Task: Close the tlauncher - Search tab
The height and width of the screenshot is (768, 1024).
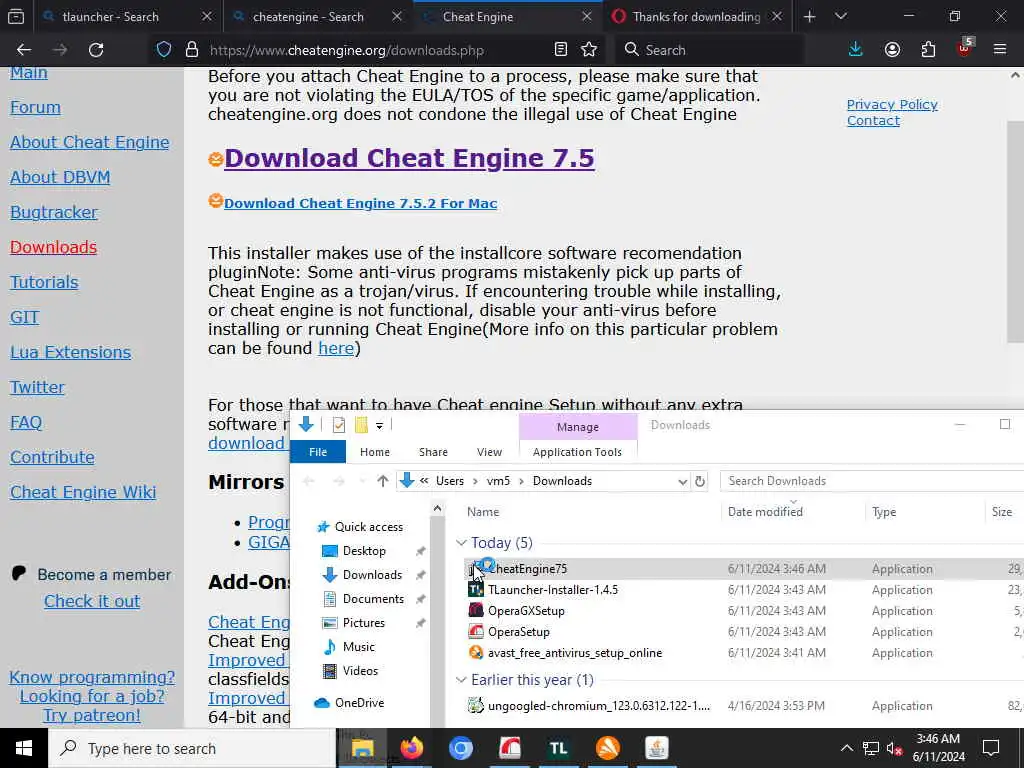Action: tap(206, 16)
